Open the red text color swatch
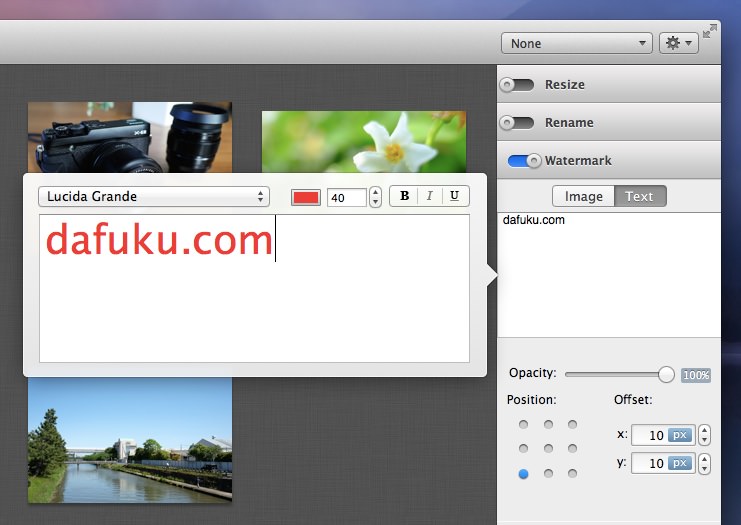 pyautogui.click(x=306, y=197)
